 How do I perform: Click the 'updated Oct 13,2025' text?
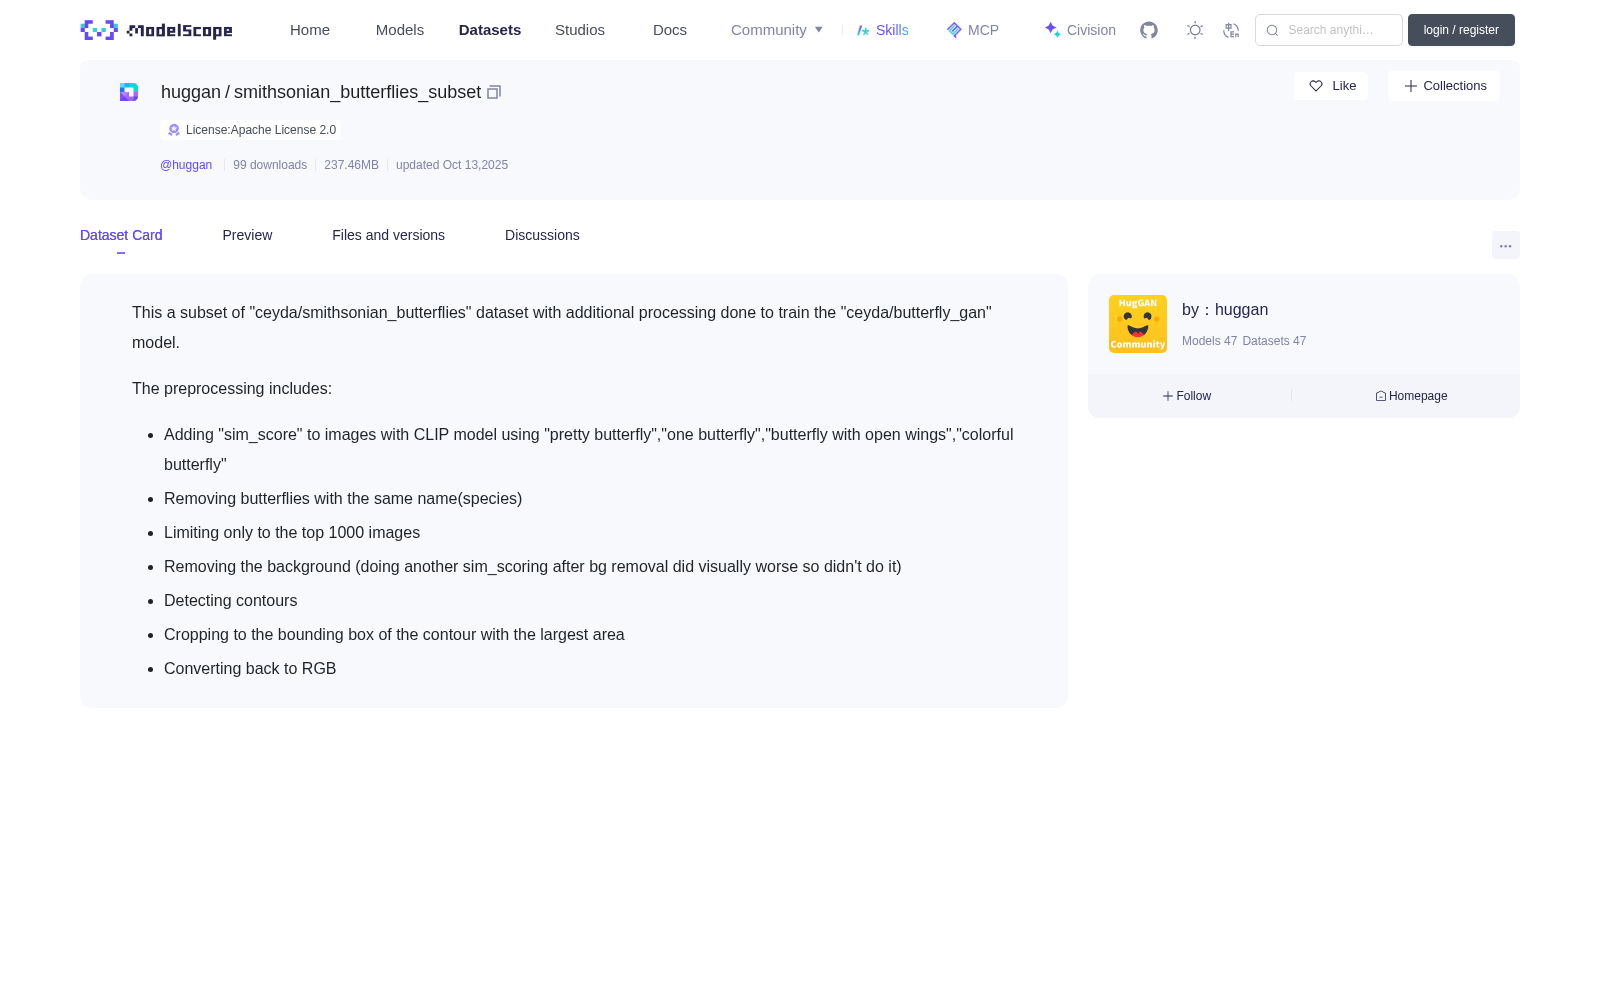pyautogui.click(x=452, y=165)
